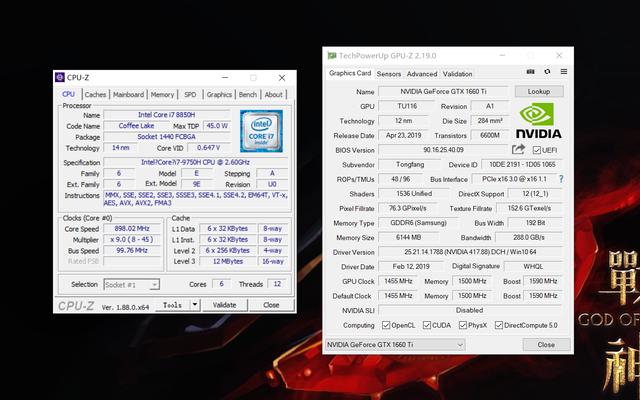This screenshot has height=400, width=640.
Task: Click the Lookup button in GPU-Z
Action: pos(539,91)
